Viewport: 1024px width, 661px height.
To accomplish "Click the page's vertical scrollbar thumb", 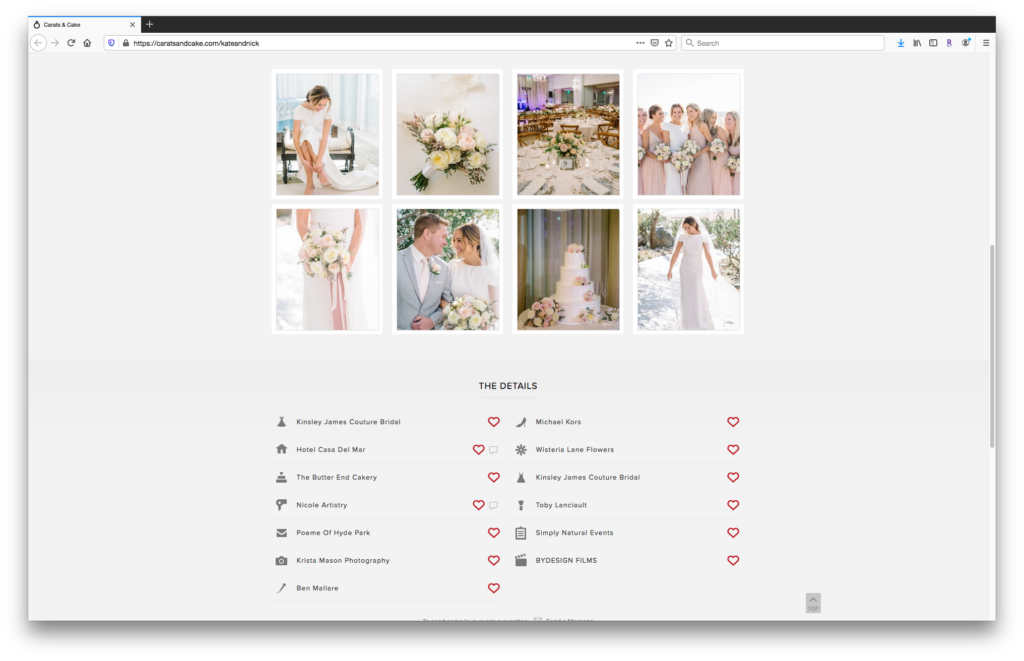I will pyautogui.click(x=992, y=346).
